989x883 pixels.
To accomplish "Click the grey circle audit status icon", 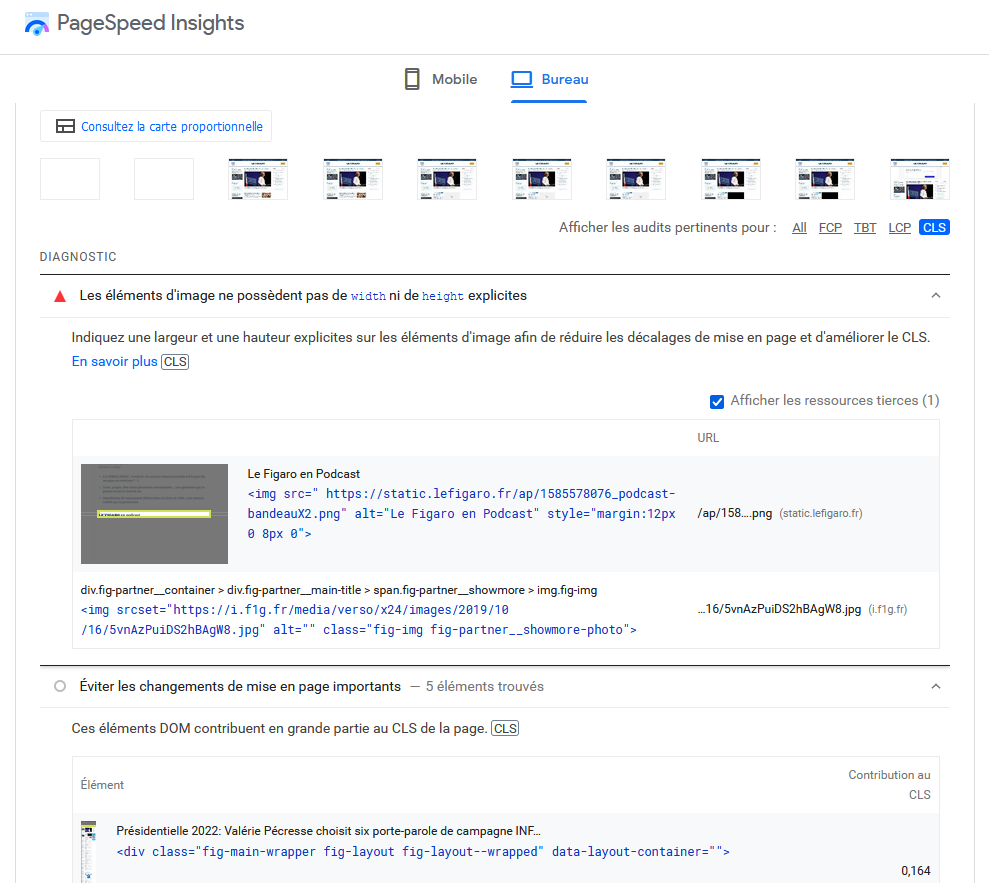I will (60, 686).
